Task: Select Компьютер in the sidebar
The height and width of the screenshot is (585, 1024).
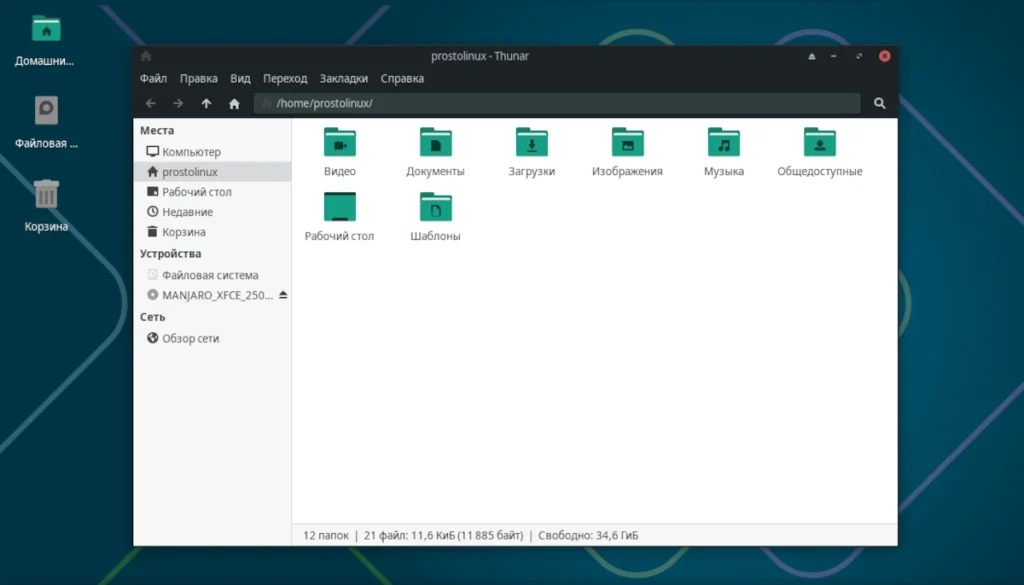Action: (x=212, y=151)
